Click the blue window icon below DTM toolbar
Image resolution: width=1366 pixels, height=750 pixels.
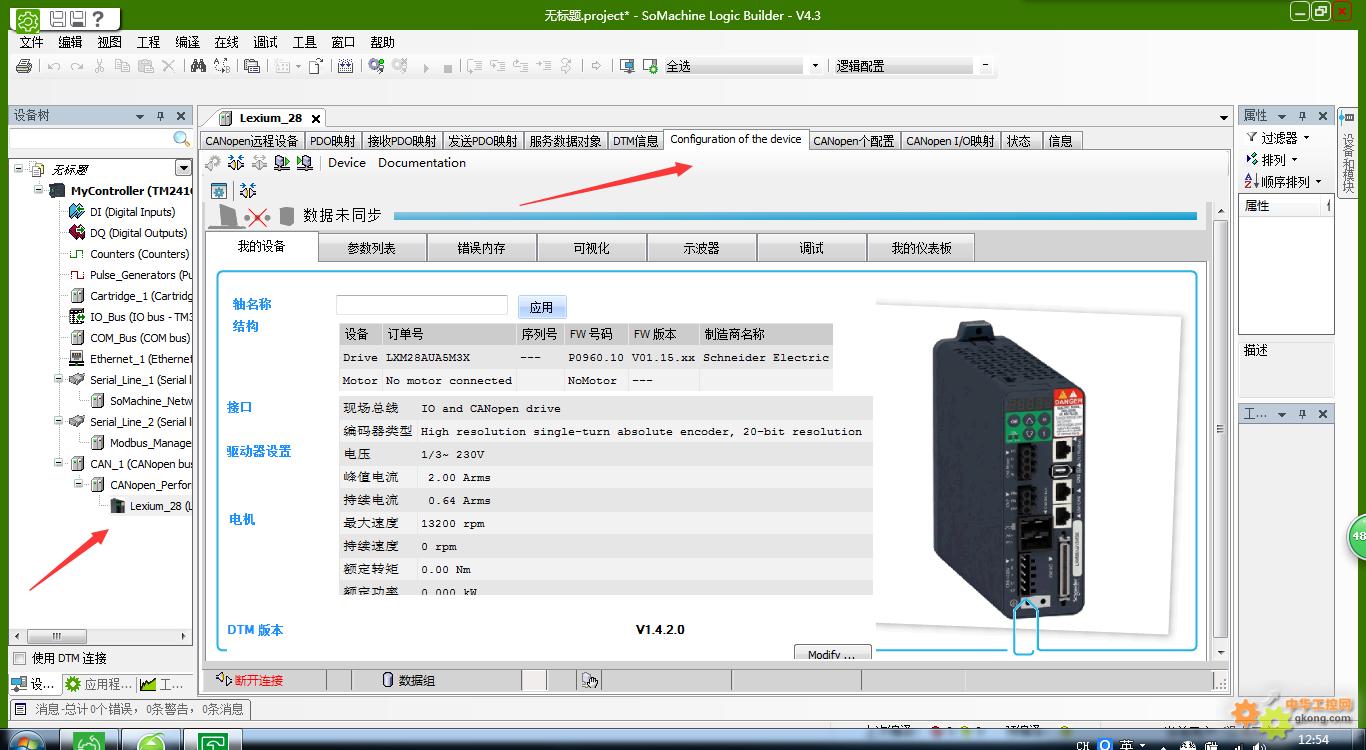tap(219, 190)
